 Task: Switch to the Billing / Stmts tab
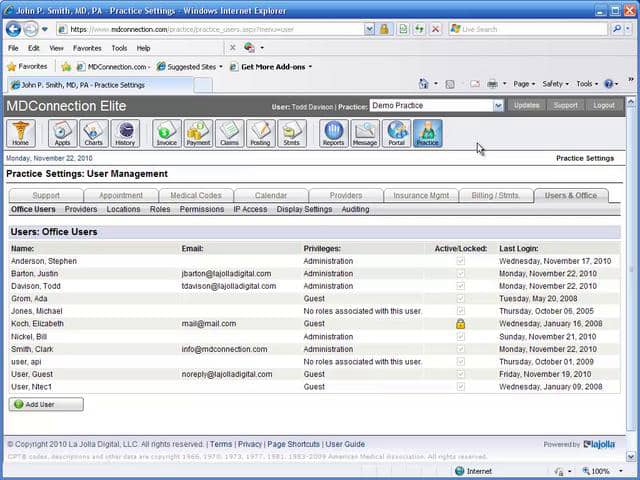(x=496, y=196)
